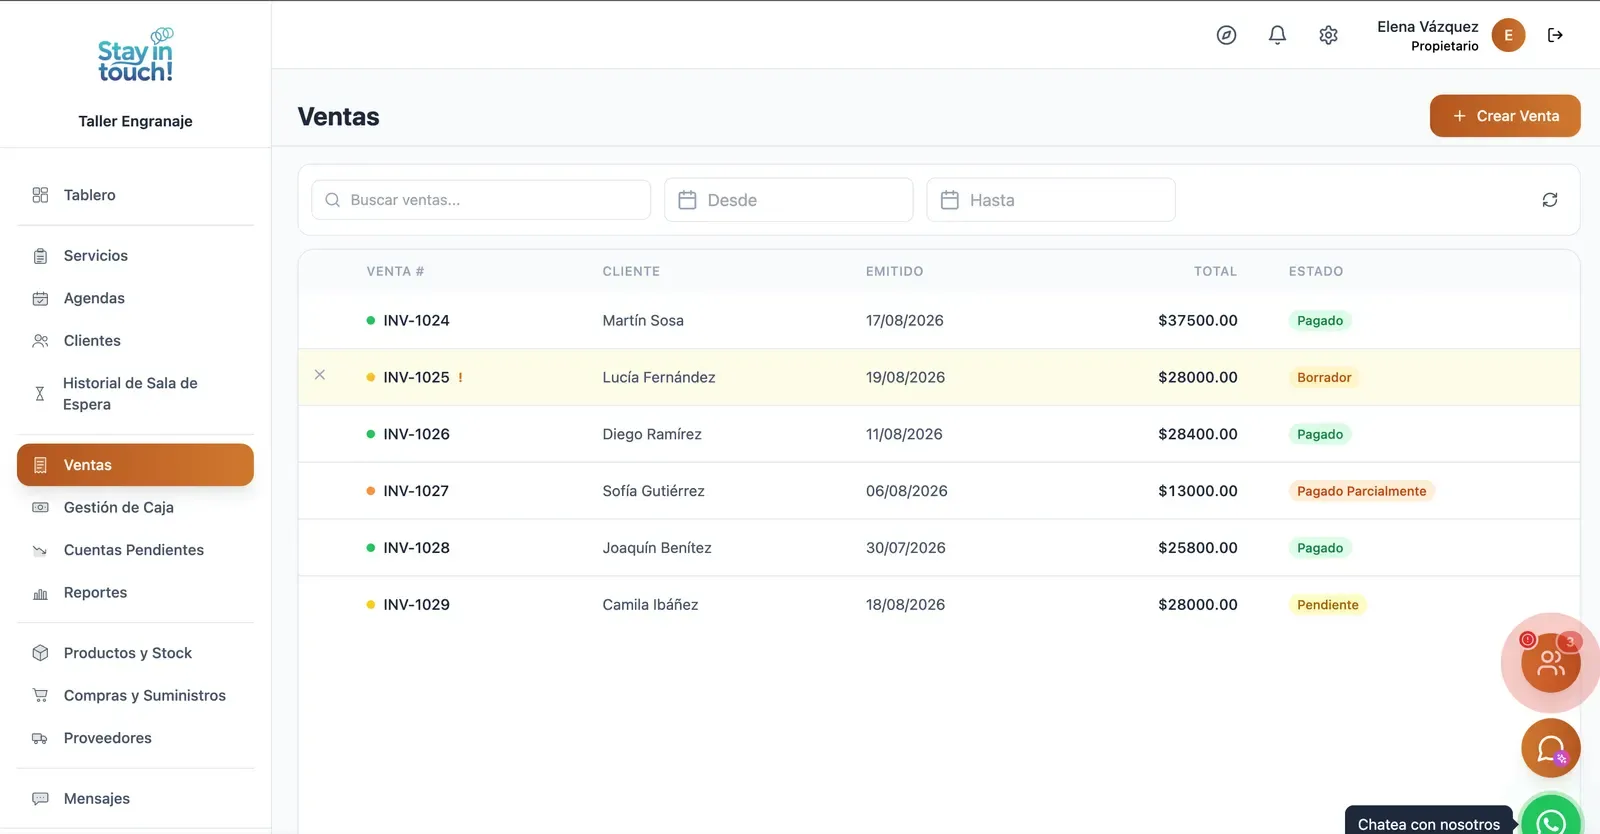Open Proveedores section

[136, 738]
